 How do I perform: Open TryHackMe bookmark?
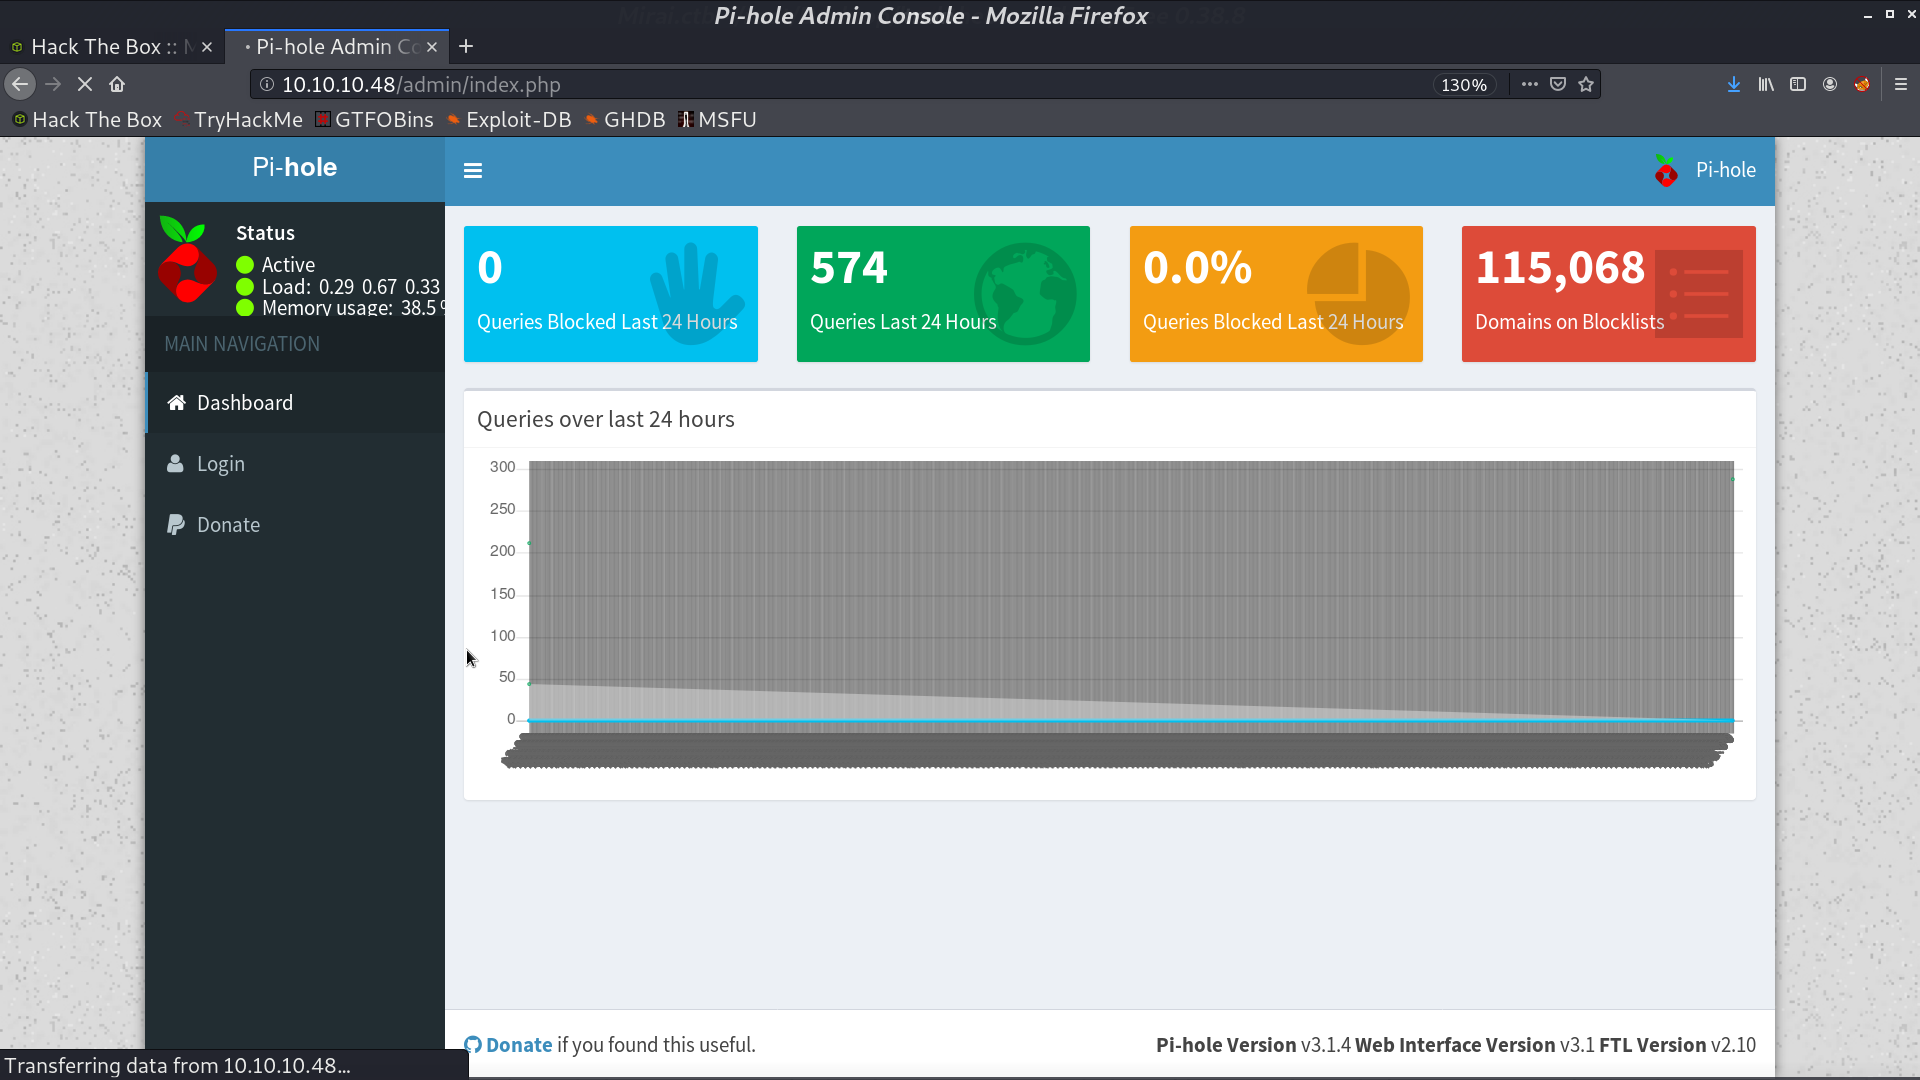[x=239, y=120]
